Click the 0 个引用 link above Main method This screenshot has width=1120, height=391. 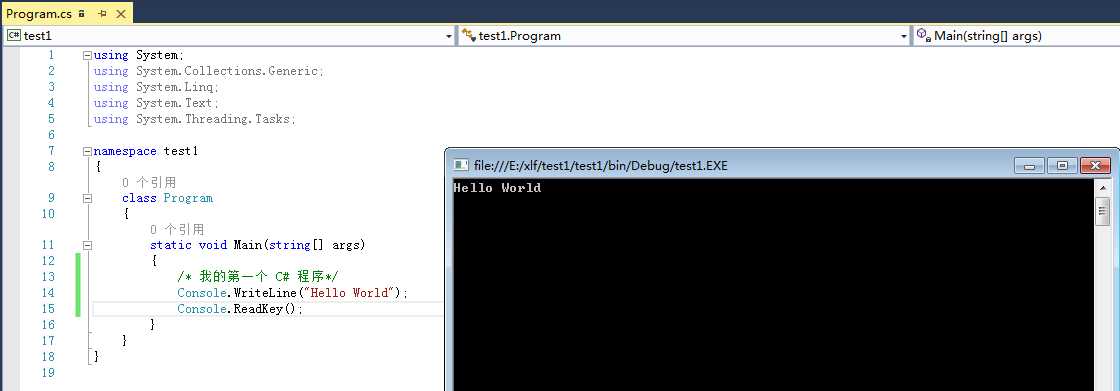tap(177, 229)
